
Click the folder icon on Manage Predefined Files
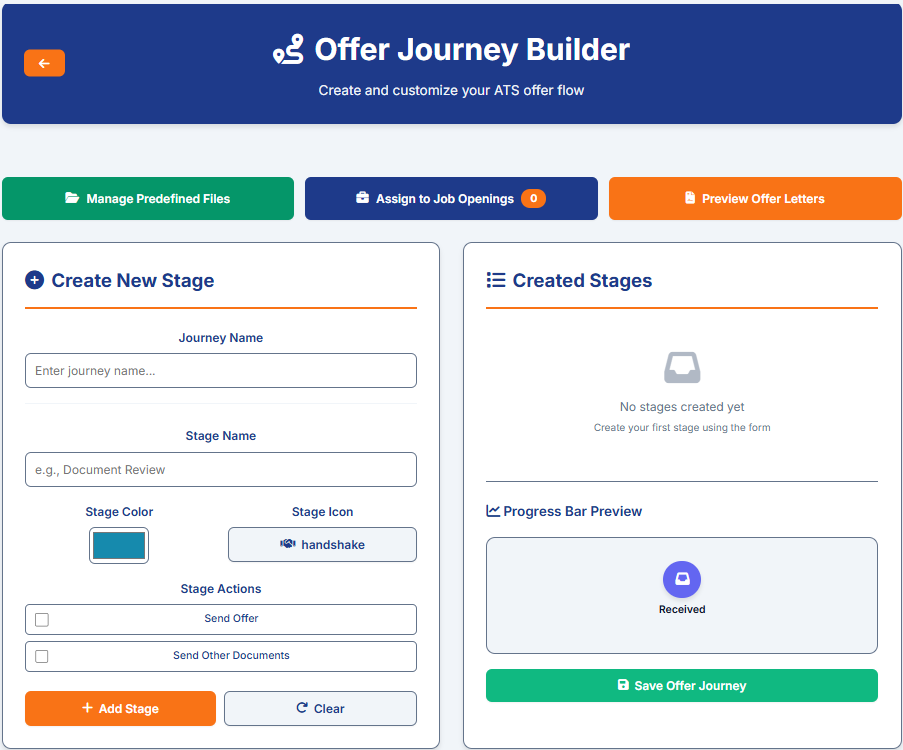(x=72, y=198)
